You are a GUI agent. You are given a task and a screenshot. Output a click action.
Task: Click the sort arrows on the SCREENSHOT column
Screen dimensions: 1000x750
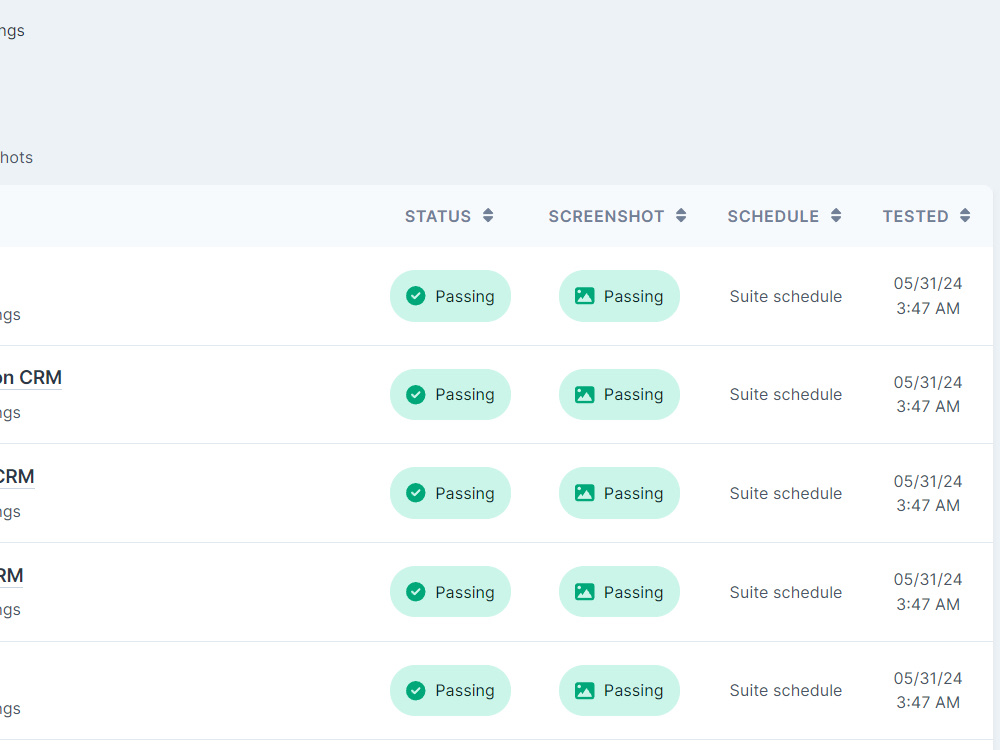pyautogui.click(x=681, y=215)
